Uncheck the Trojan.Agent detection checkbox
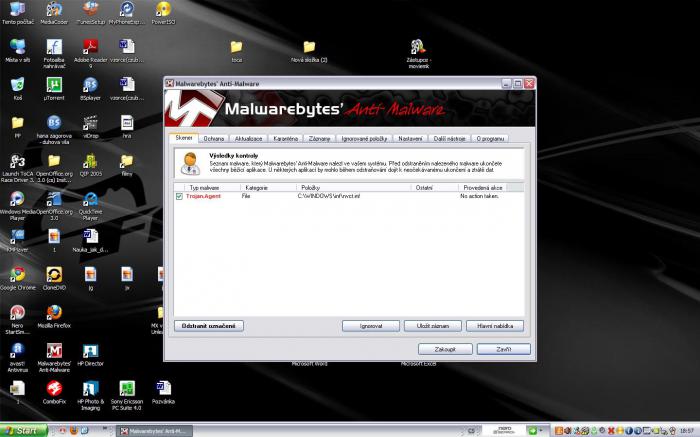The height and width of the screenshot is (437, 700). 180,197
